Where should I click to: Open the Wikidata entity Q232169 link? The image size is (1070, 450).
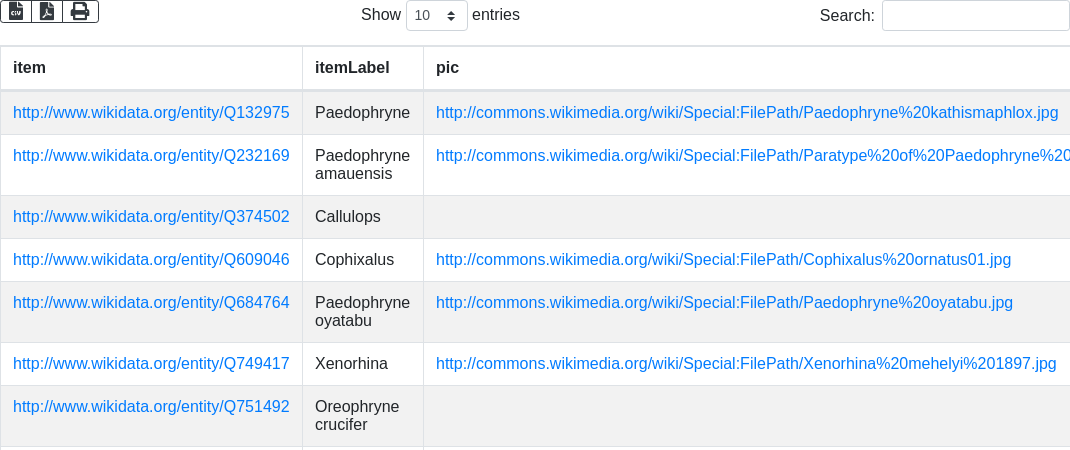click(151, 156)
